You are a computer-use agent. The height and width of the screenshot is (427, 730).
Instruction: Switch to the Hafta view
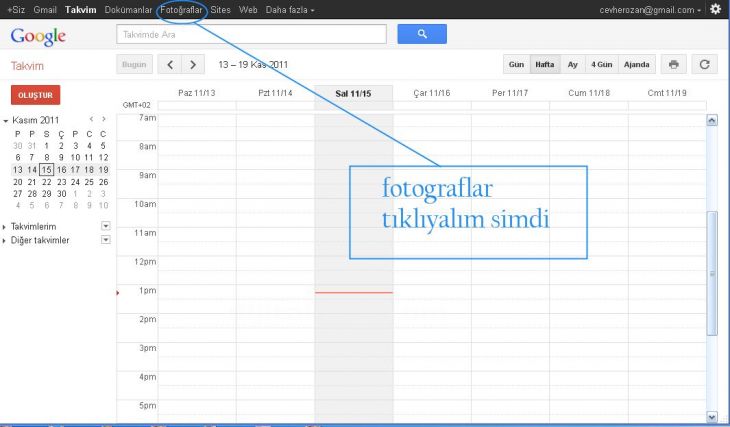545,64
